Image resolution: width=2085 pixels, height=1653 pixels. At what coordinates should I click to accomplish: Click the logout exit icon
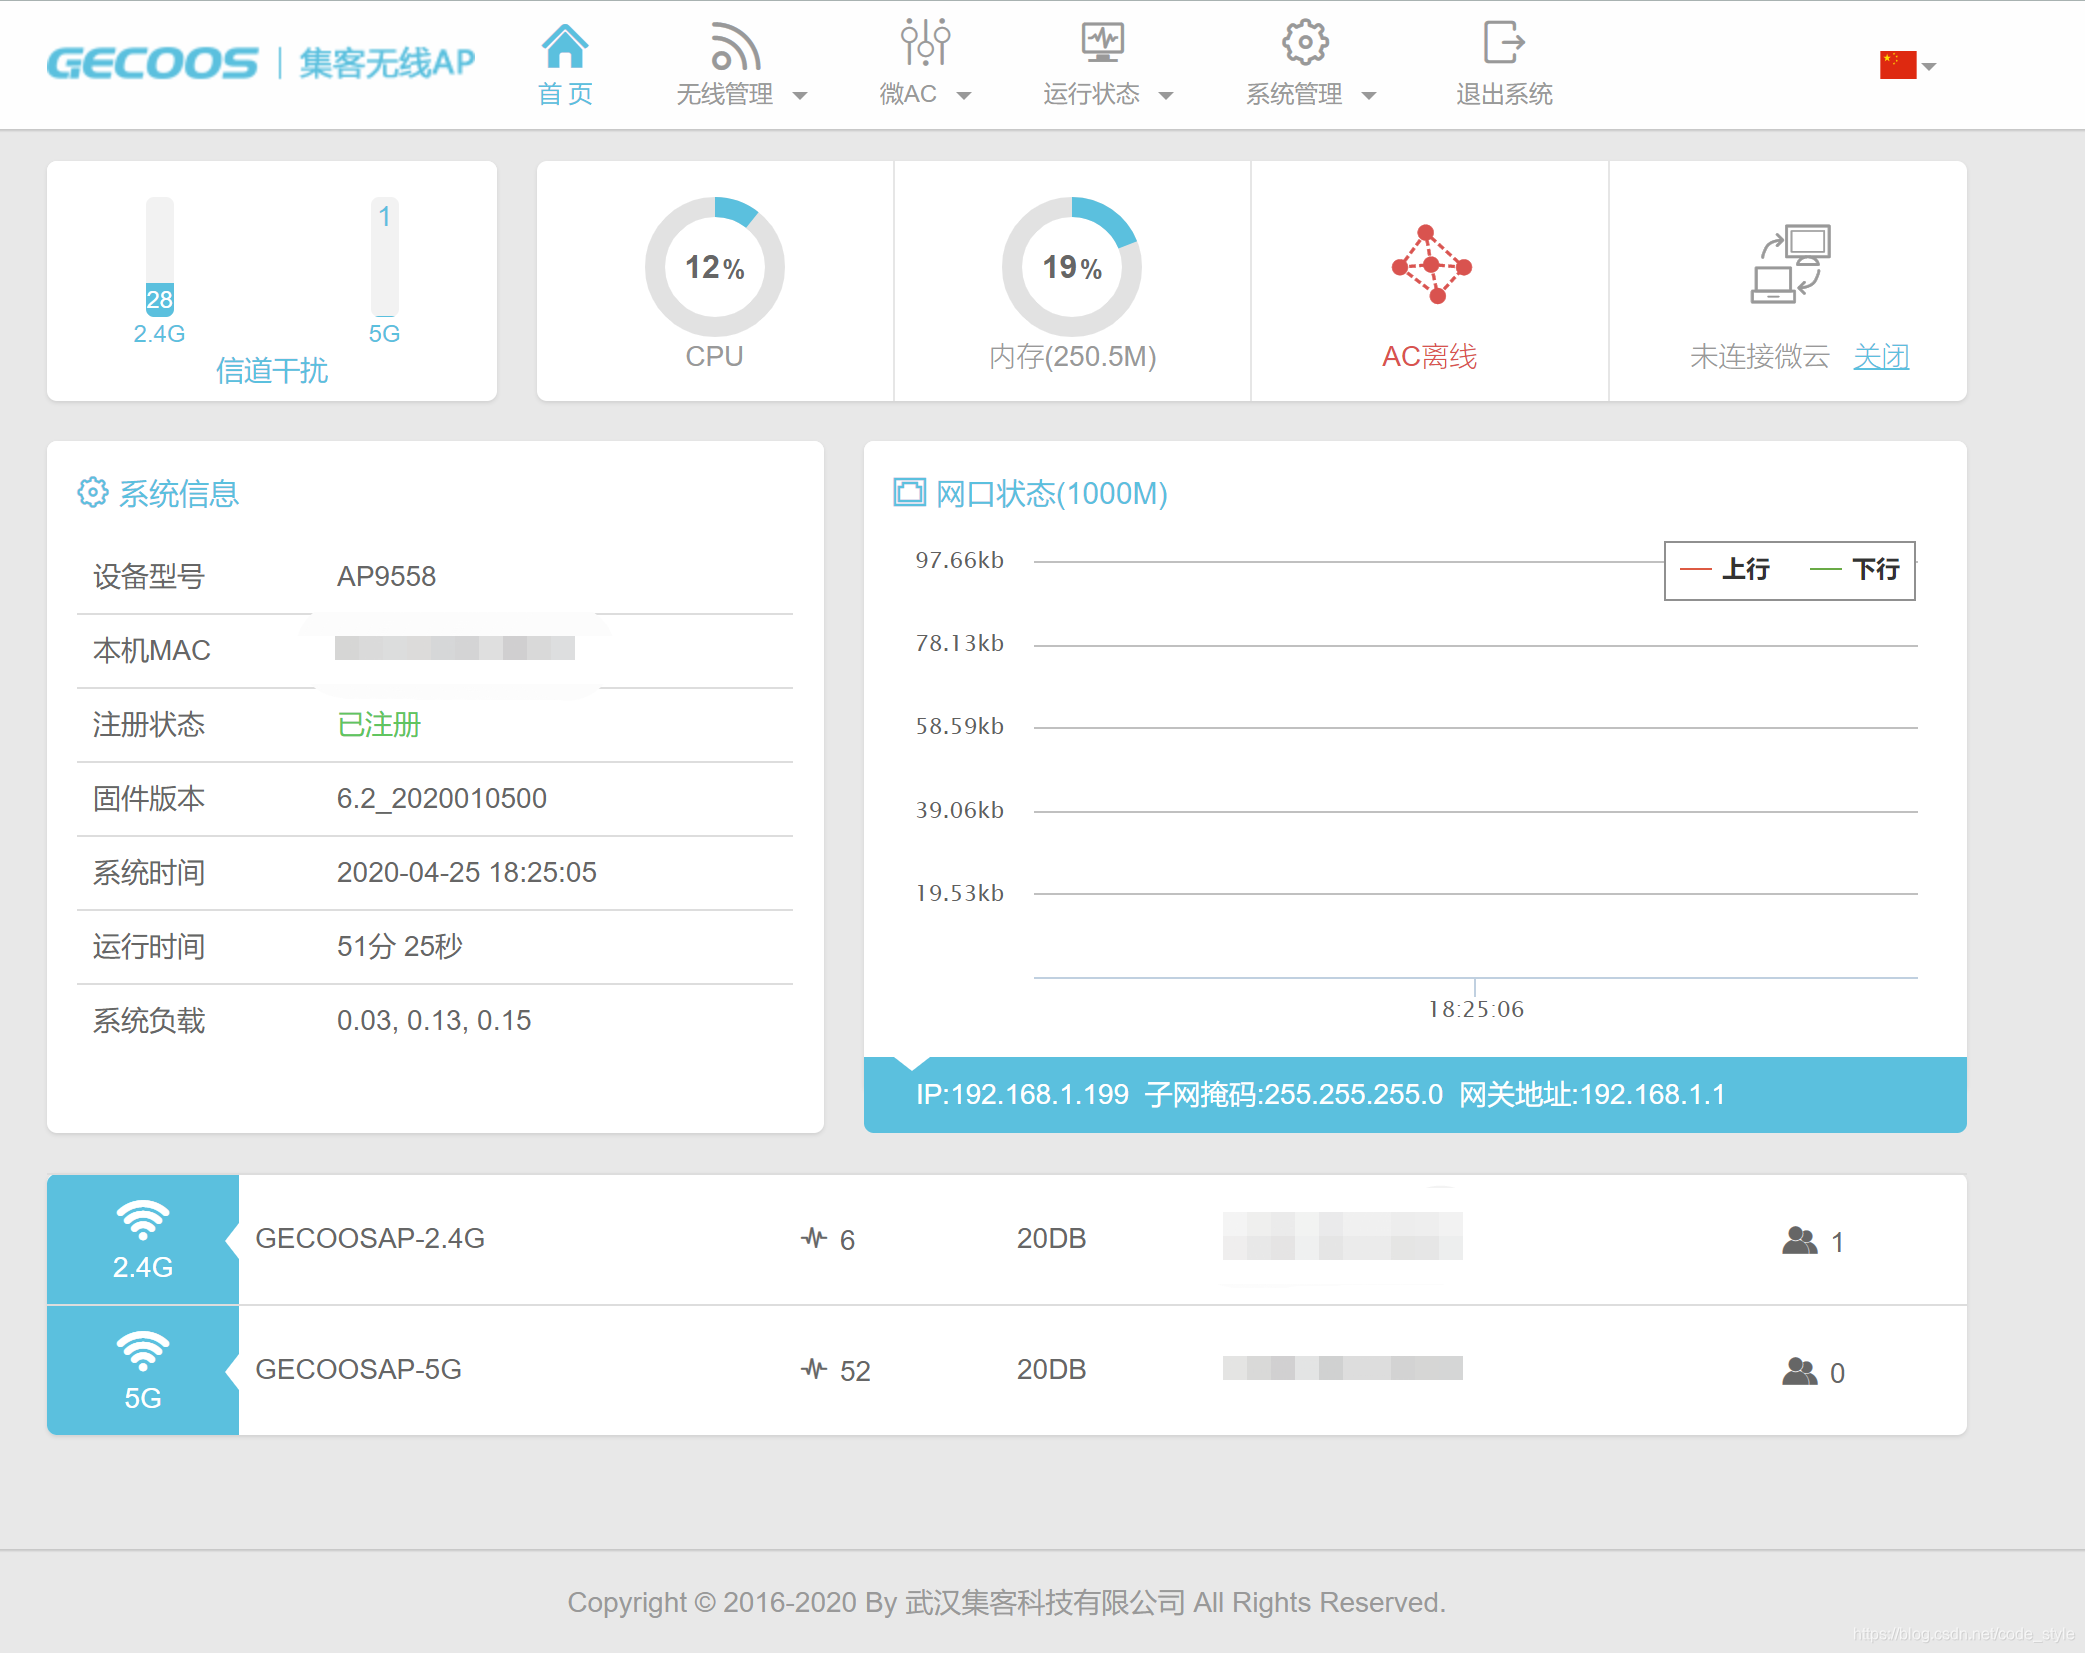coord(1503,43)
